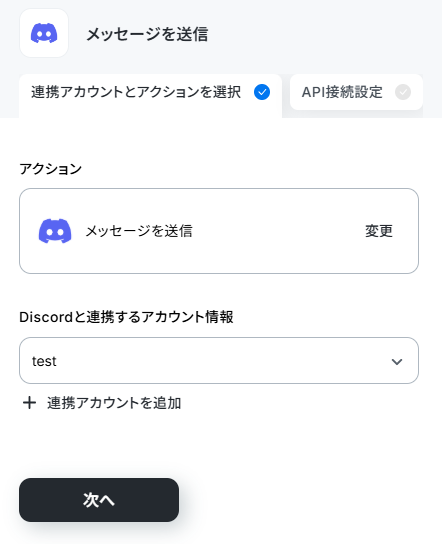
Task: Open the test account dropdown
Action: pyautogui.click(x=219, y=361)
